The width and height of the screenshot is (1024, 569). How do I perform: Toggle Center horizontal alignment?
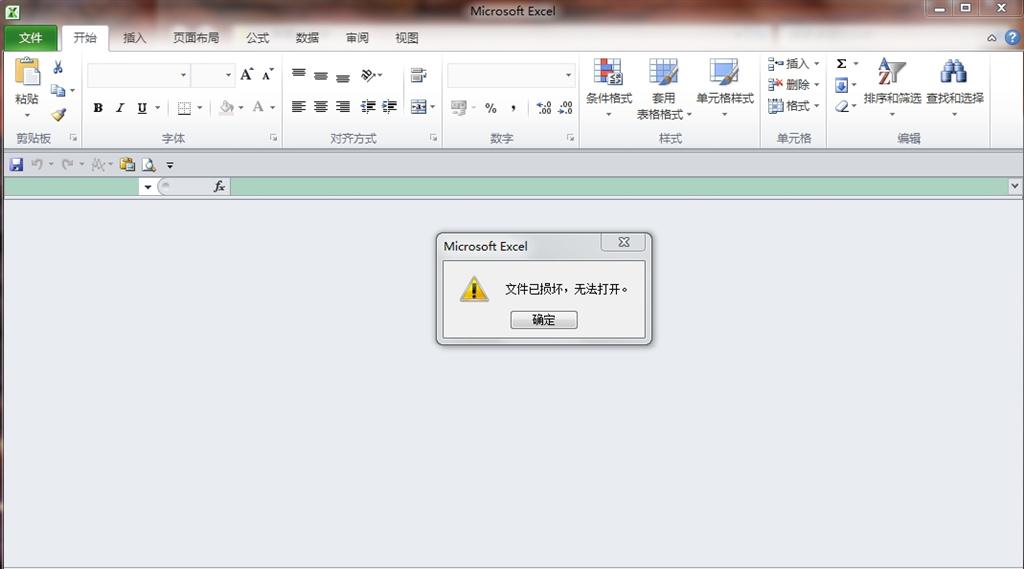321,106
